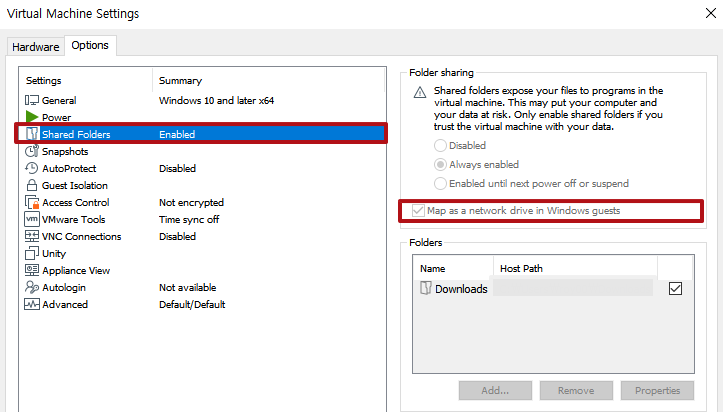Viewport: 723px width, 412px height.
Task: Click the General monitor icon
Action: (32, 100)
